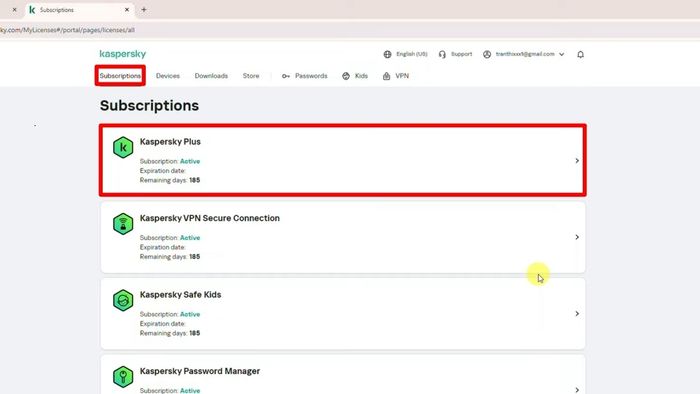Open the Kaspersky VPN Secure Connection title
The image size is (700, 394).
[x=210, y=218]
